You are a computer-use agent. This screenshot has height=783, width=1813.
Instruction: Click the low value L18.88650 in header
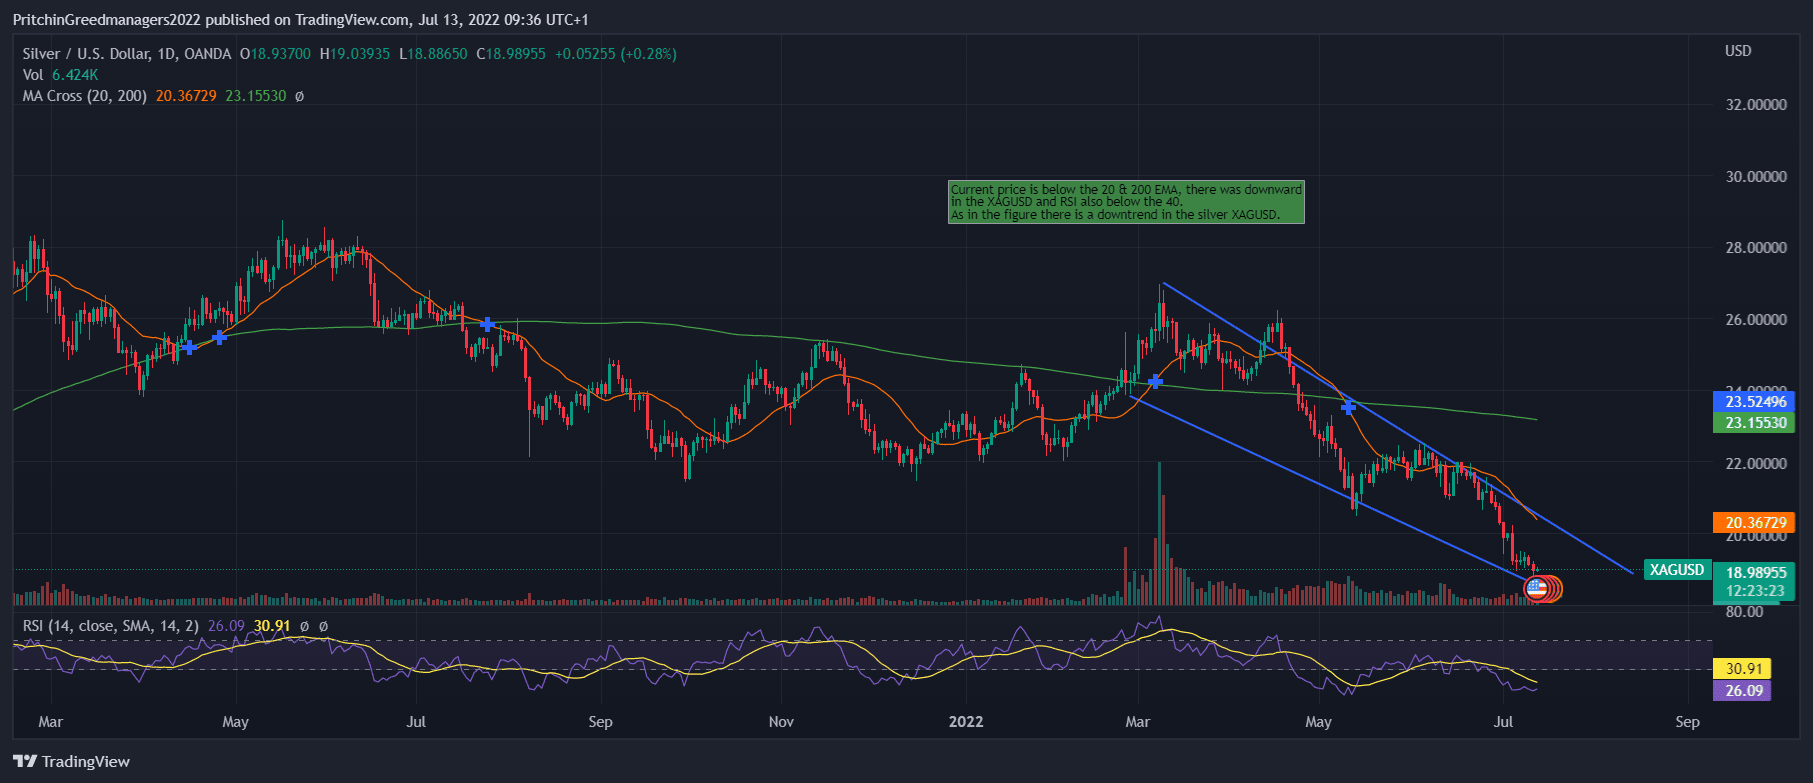click(433, 54)
